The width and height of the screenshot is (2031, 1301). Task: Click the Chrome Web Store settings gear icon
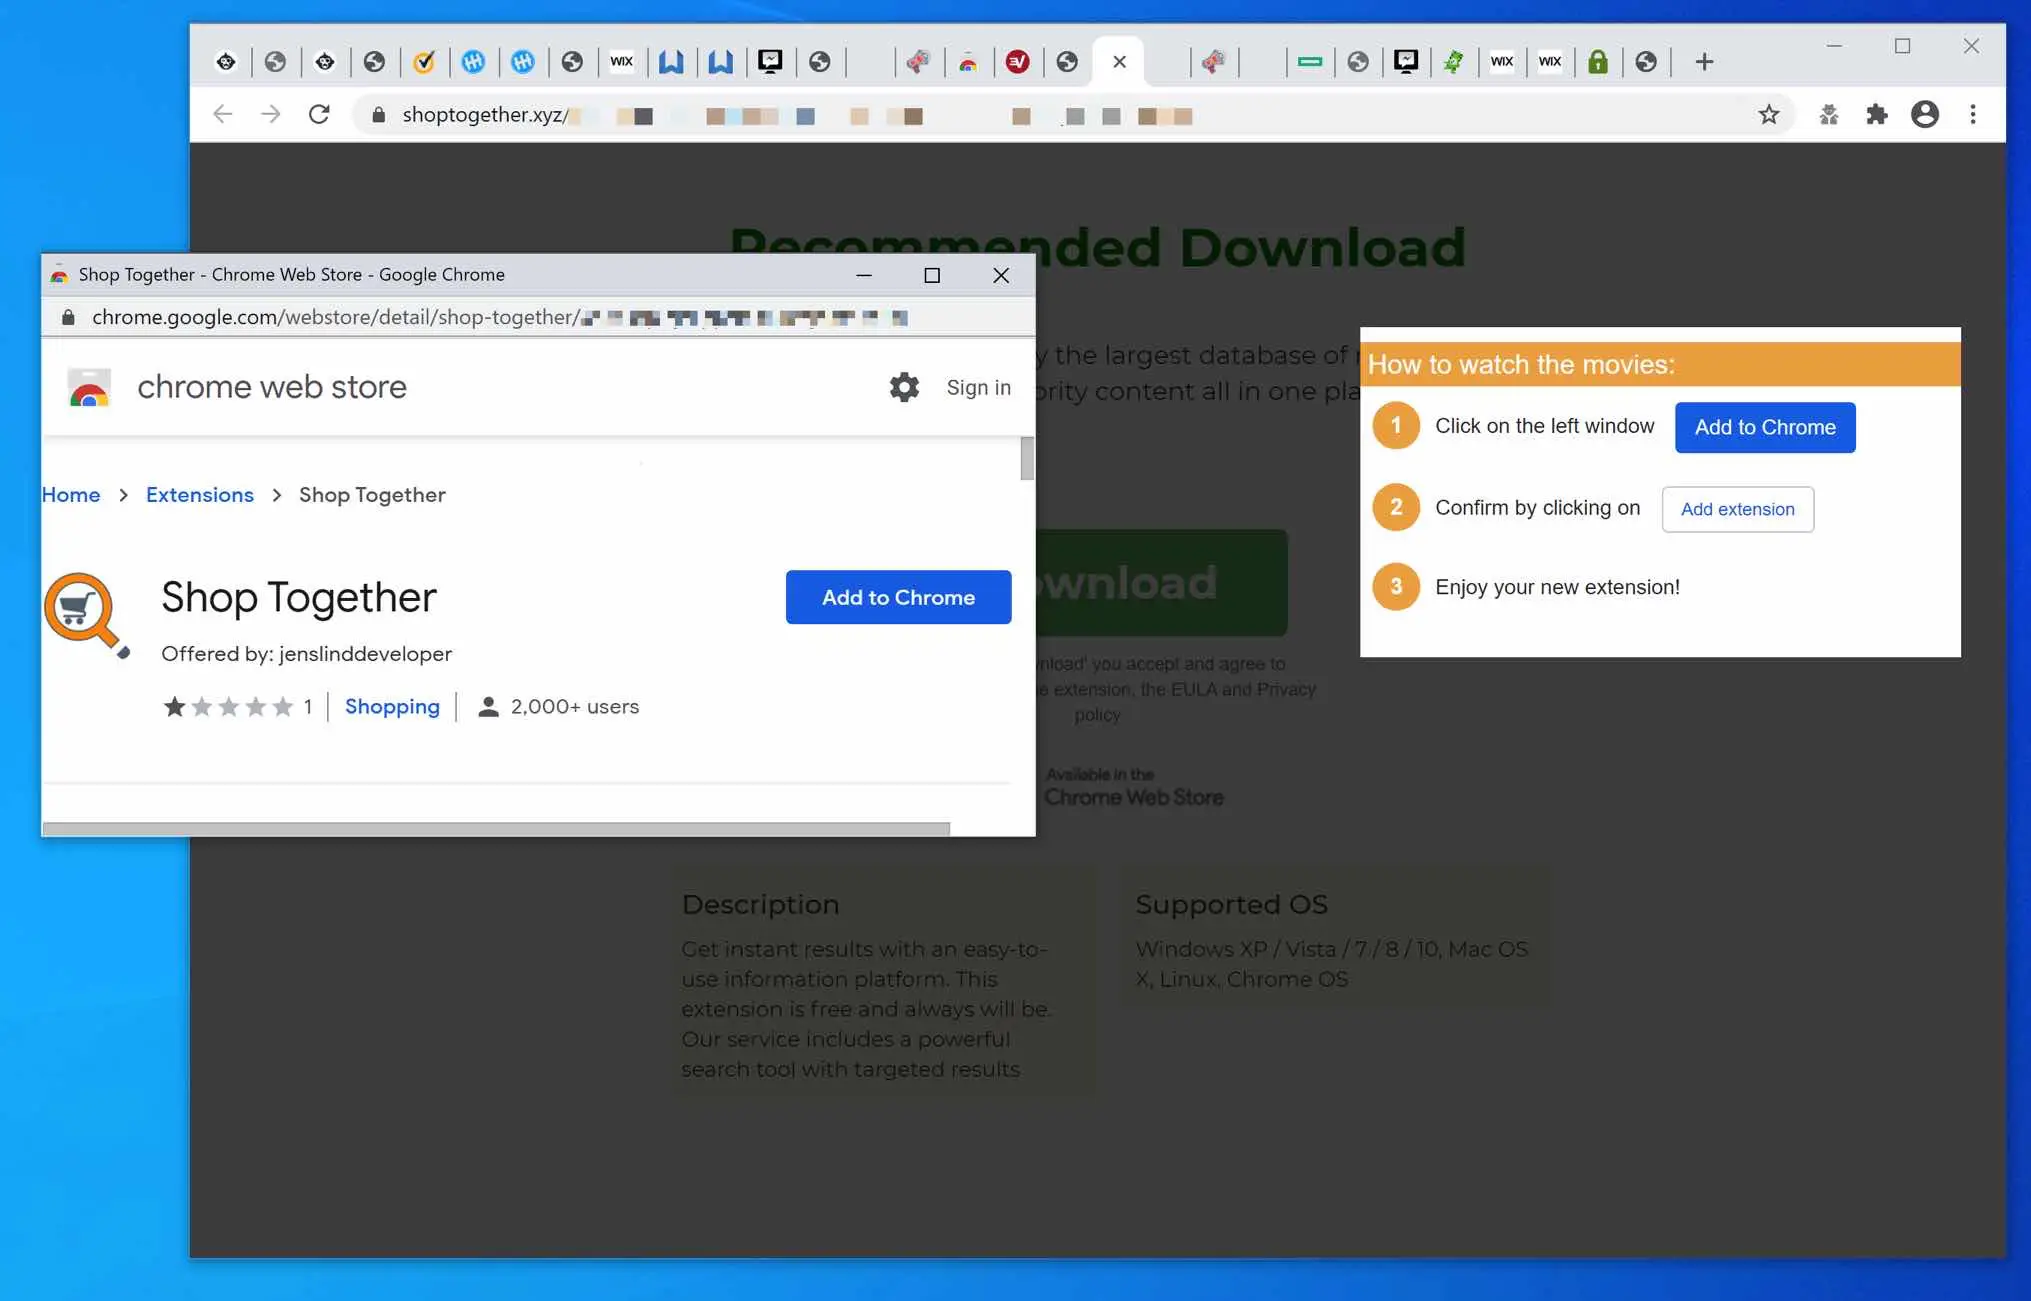click(x=904, y=386)
